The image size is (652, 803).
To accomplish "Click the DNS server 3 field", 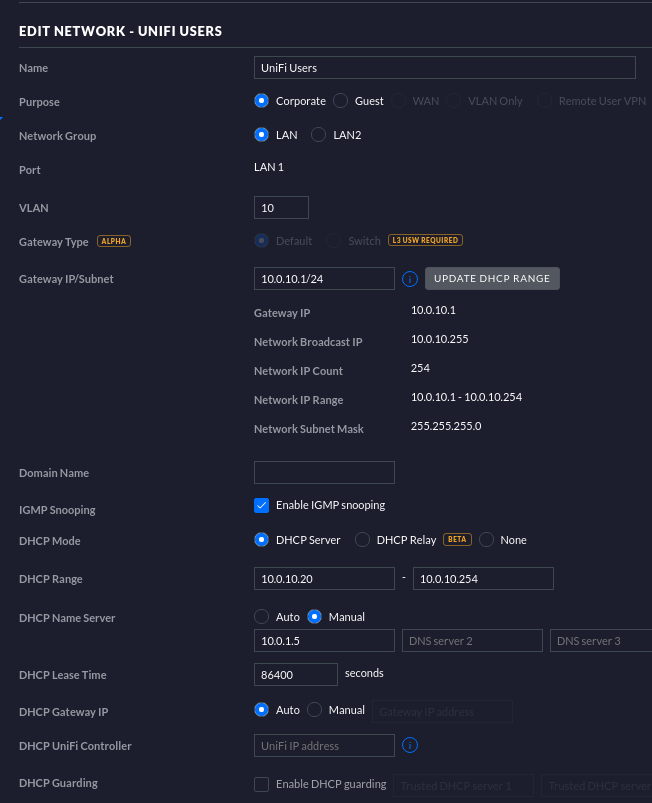I will click(601, 641).
